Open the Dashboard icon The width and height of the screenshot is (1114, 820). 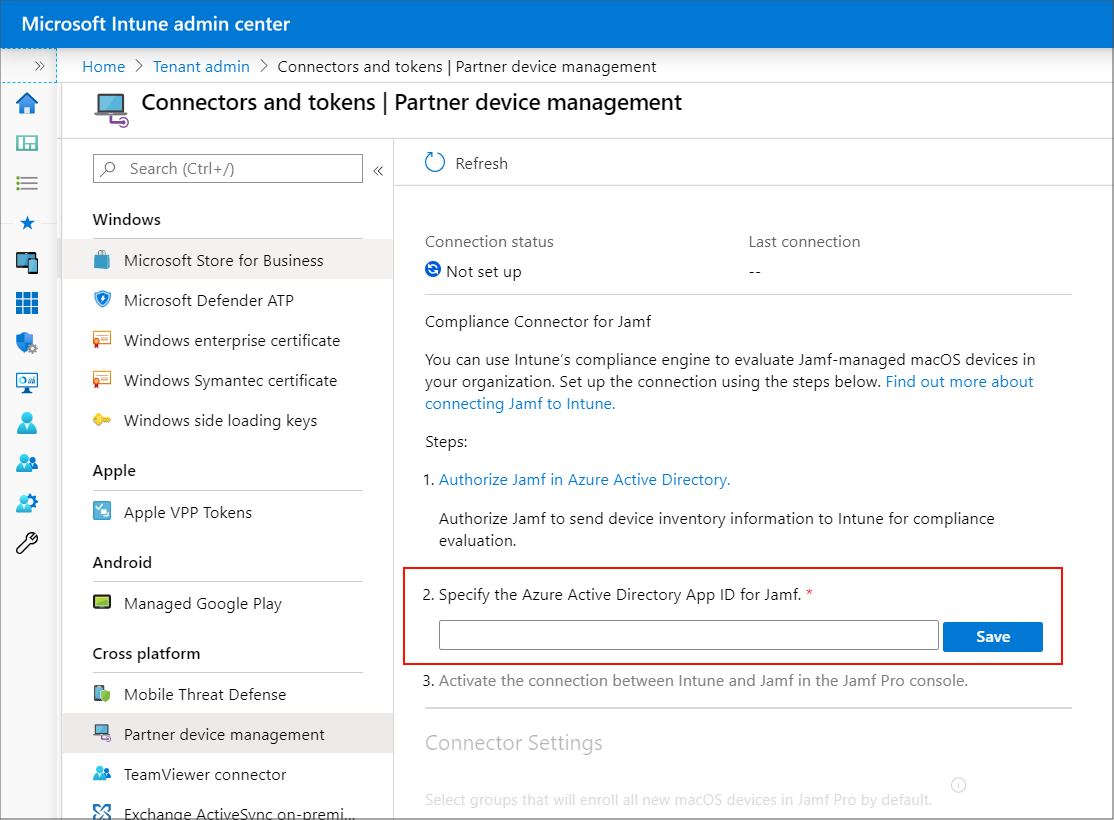(27, 143)
